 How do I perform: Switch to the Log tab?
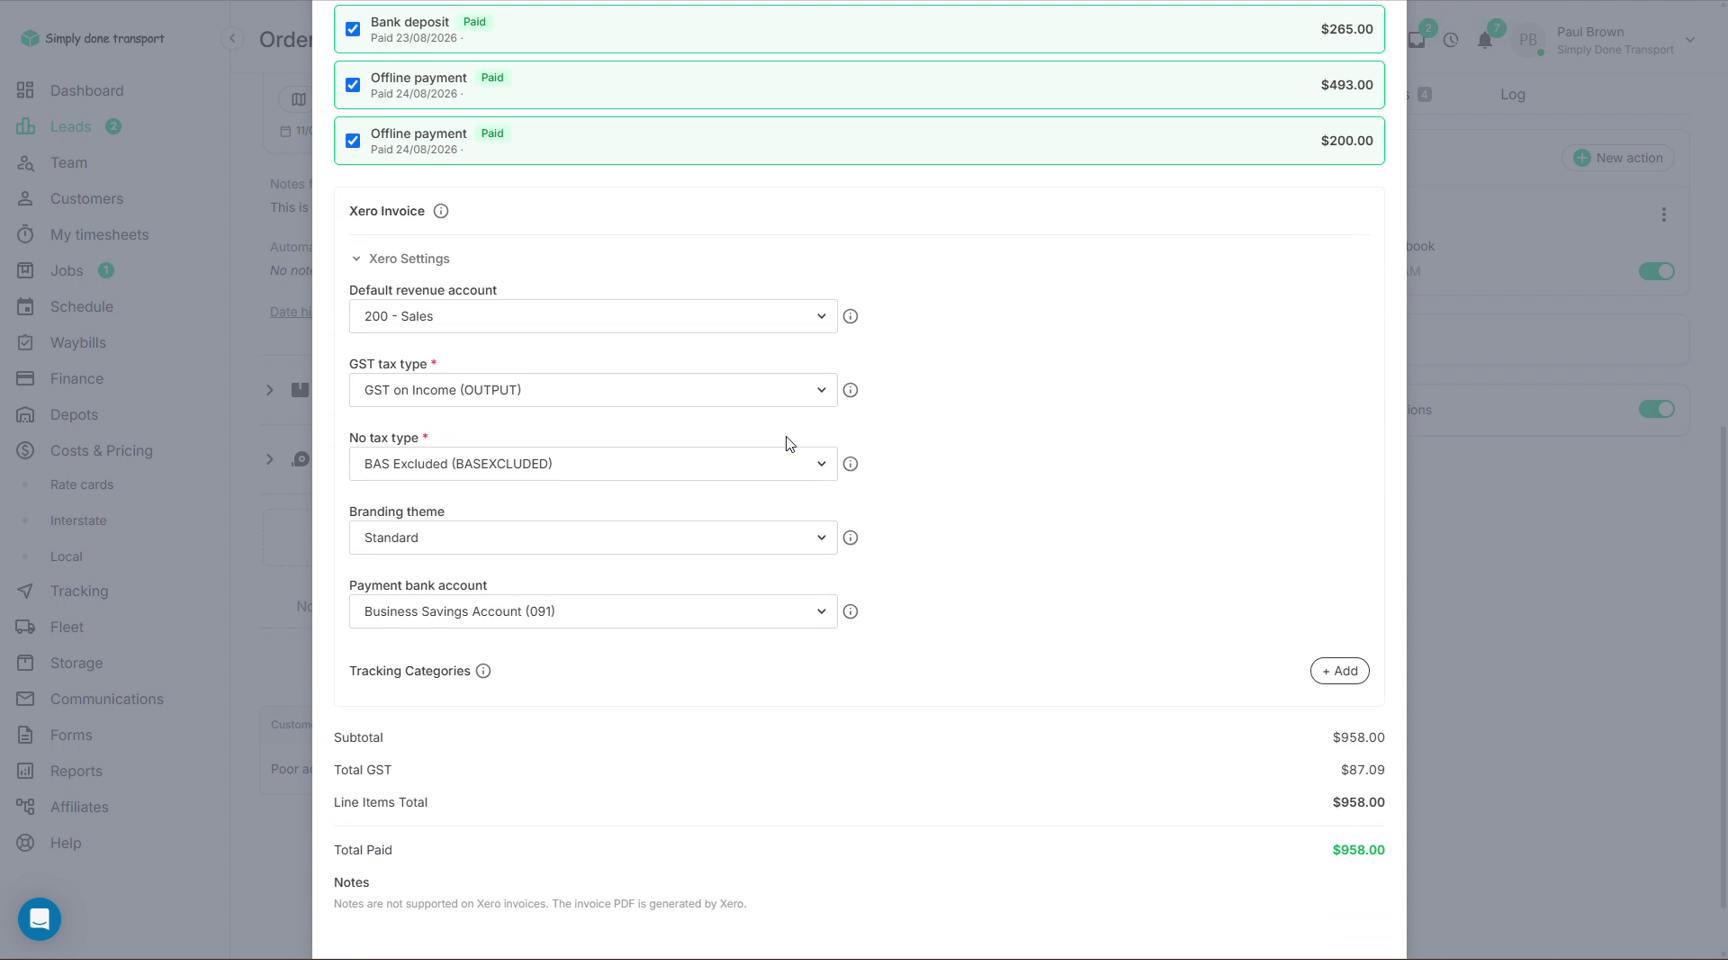point(1512,94)
